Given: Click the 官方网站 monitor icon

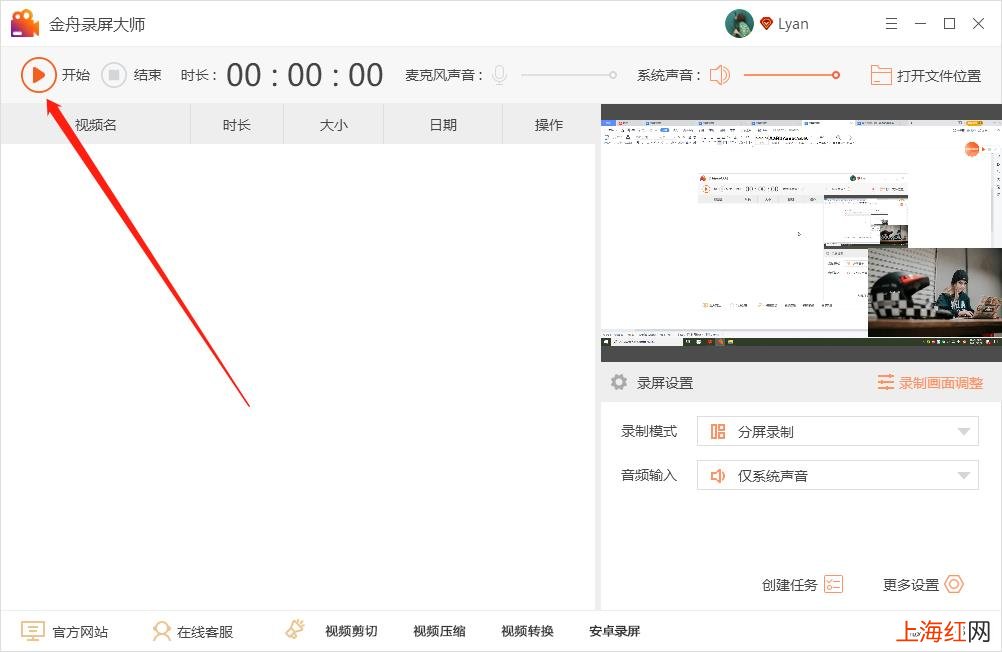Looking at the screenshot, I should pyautogui.click(x=33, y=631).
